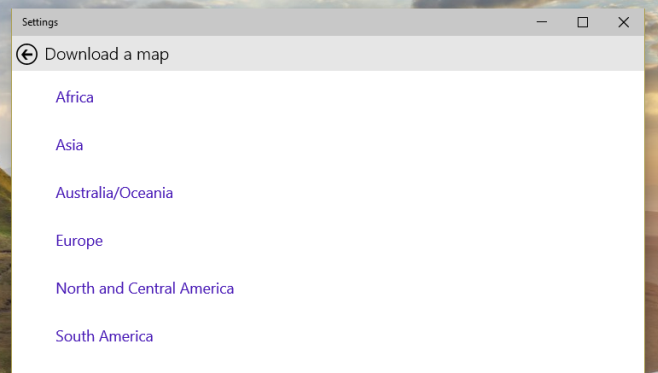Click the empty title bar area beside Settings
658x373 pixels.
coord(294,22)
